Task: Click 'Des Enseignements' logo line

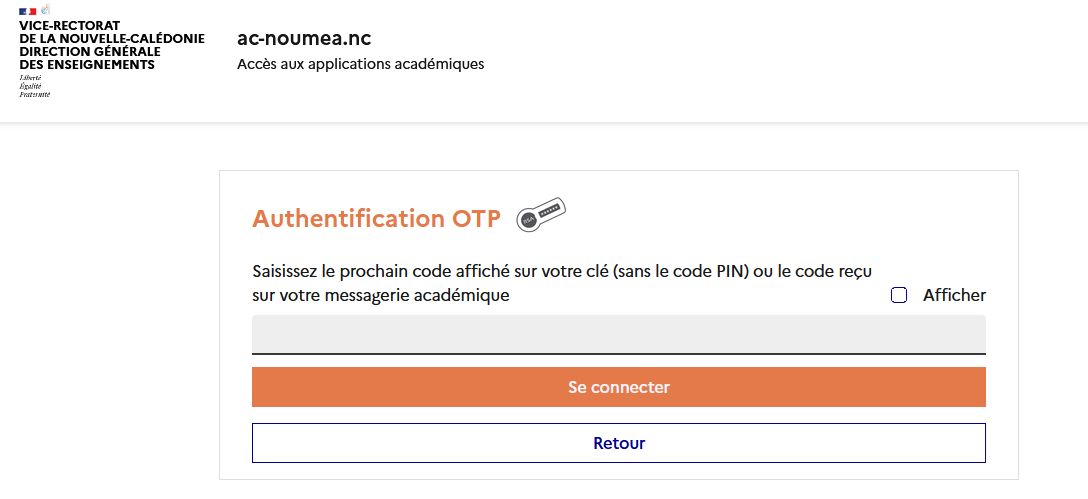Action: click(x=87, y=65)
